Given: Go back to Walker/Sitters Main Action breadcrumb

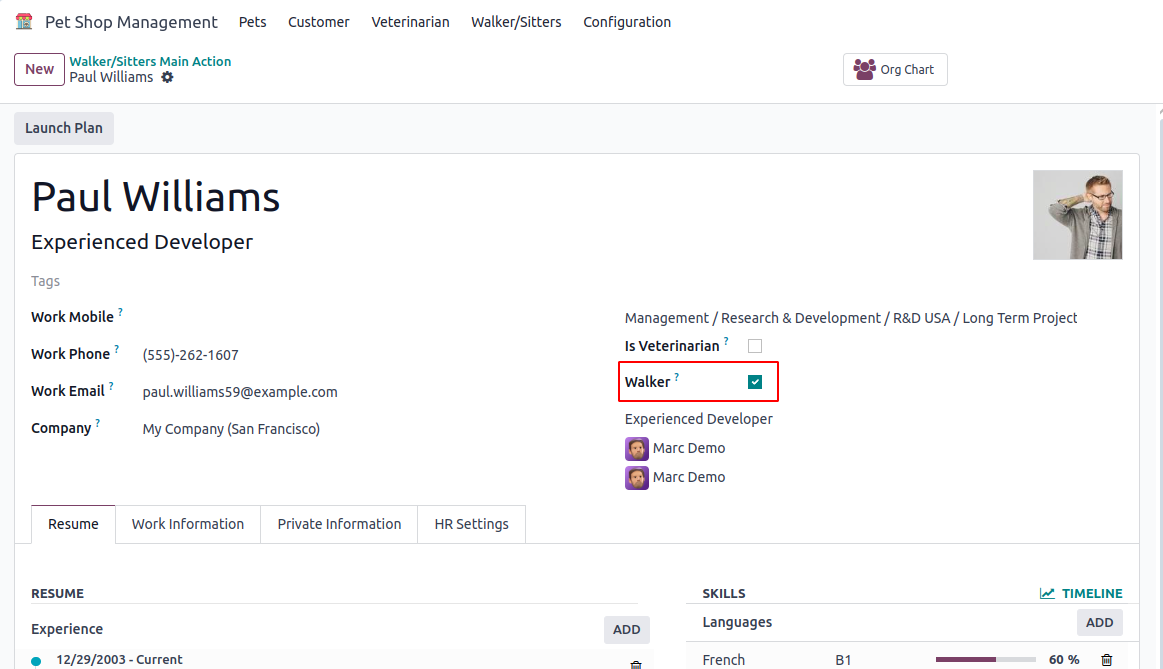Looking at the screenshot, I should (151, 62).
